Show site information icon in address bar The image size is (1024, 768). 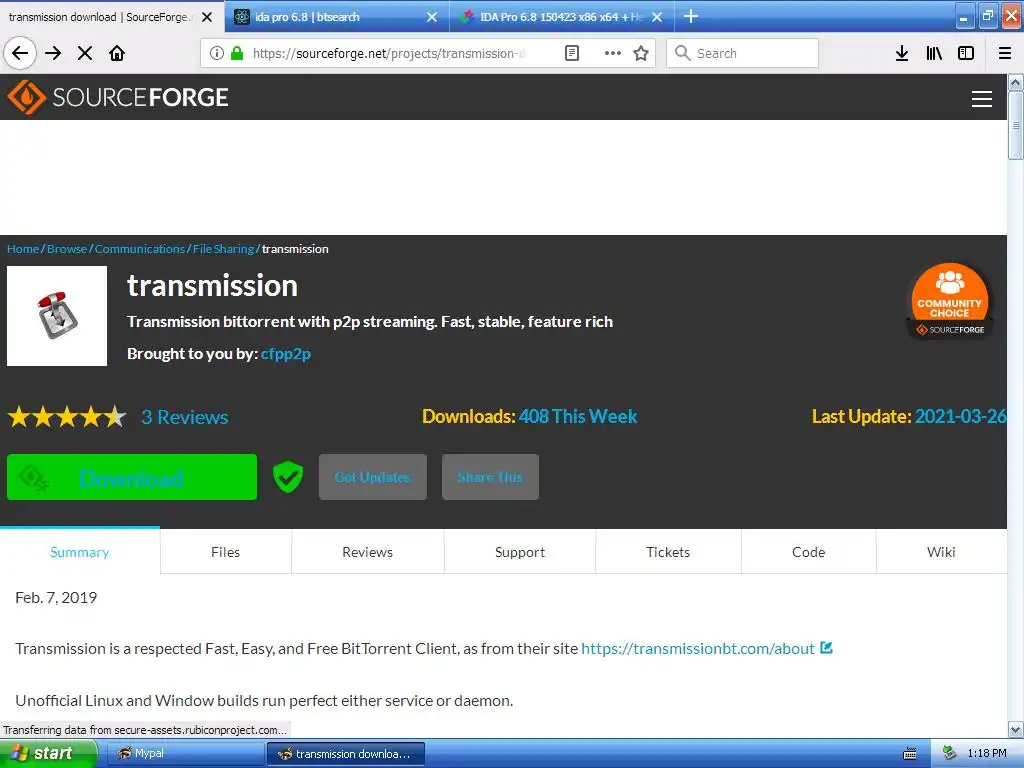[217, 53]
